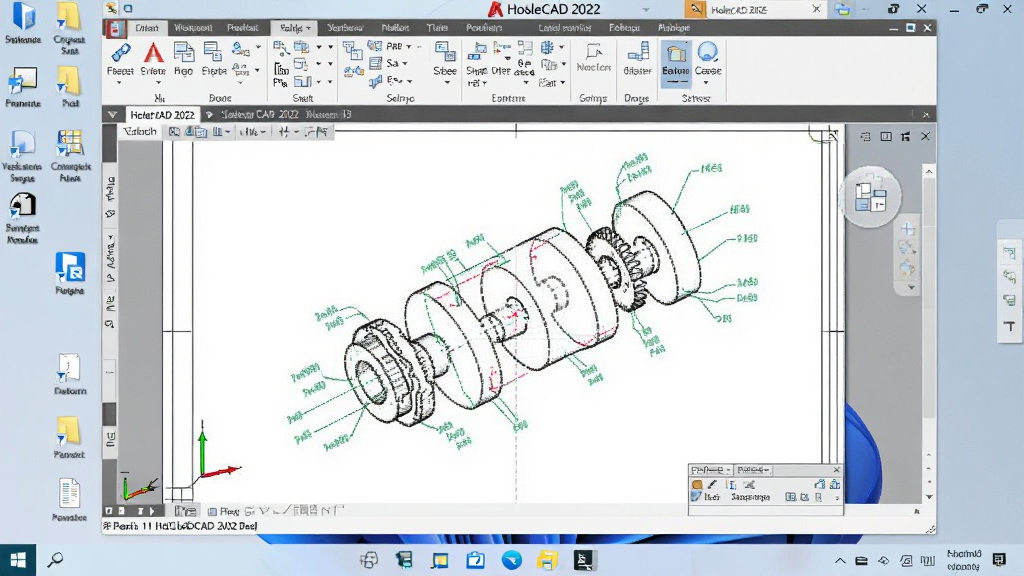Image resolution: width=1024 pixels, height=576 pixels.
Task: Click the pin icon in the right panel header
Action: click(905, 136)
